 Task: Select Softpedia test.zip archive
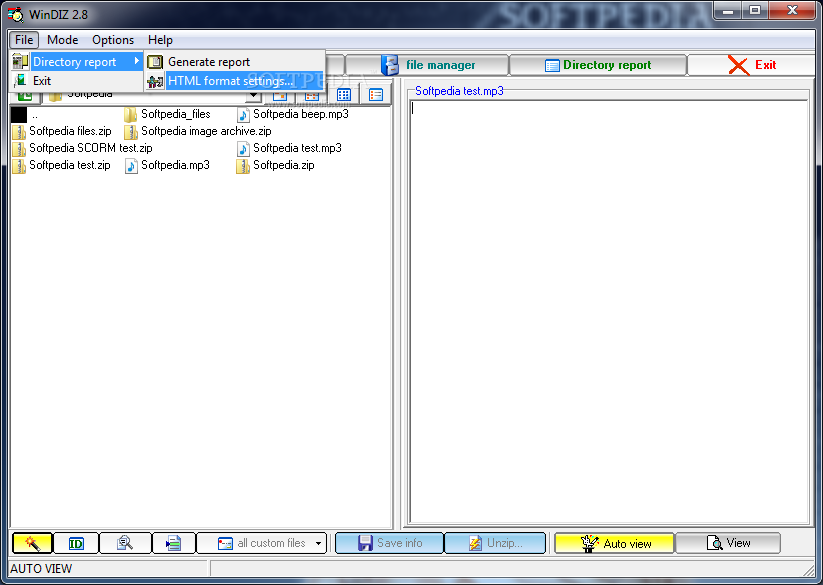[61, 165]
